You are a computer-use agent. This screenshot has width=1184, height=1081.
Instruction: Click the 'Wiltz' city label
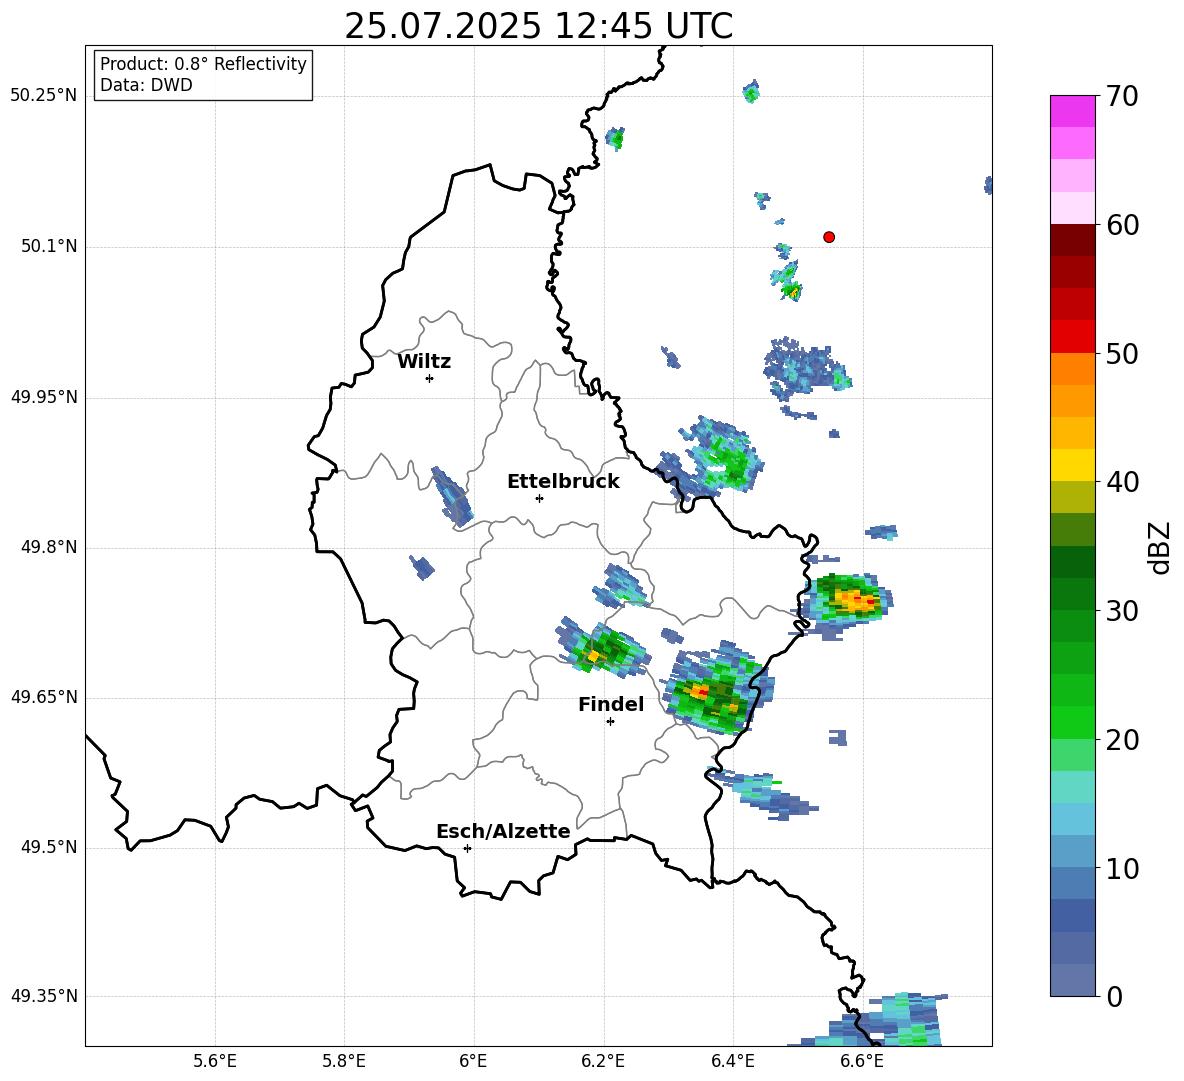[x=424, y=362]
